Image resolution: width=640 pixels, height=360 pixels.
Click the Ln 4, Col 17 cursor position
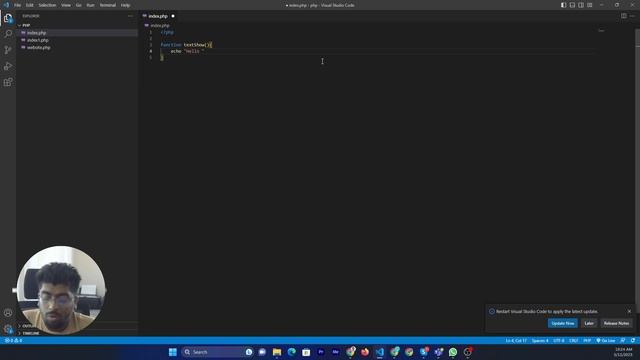(516, 340)
